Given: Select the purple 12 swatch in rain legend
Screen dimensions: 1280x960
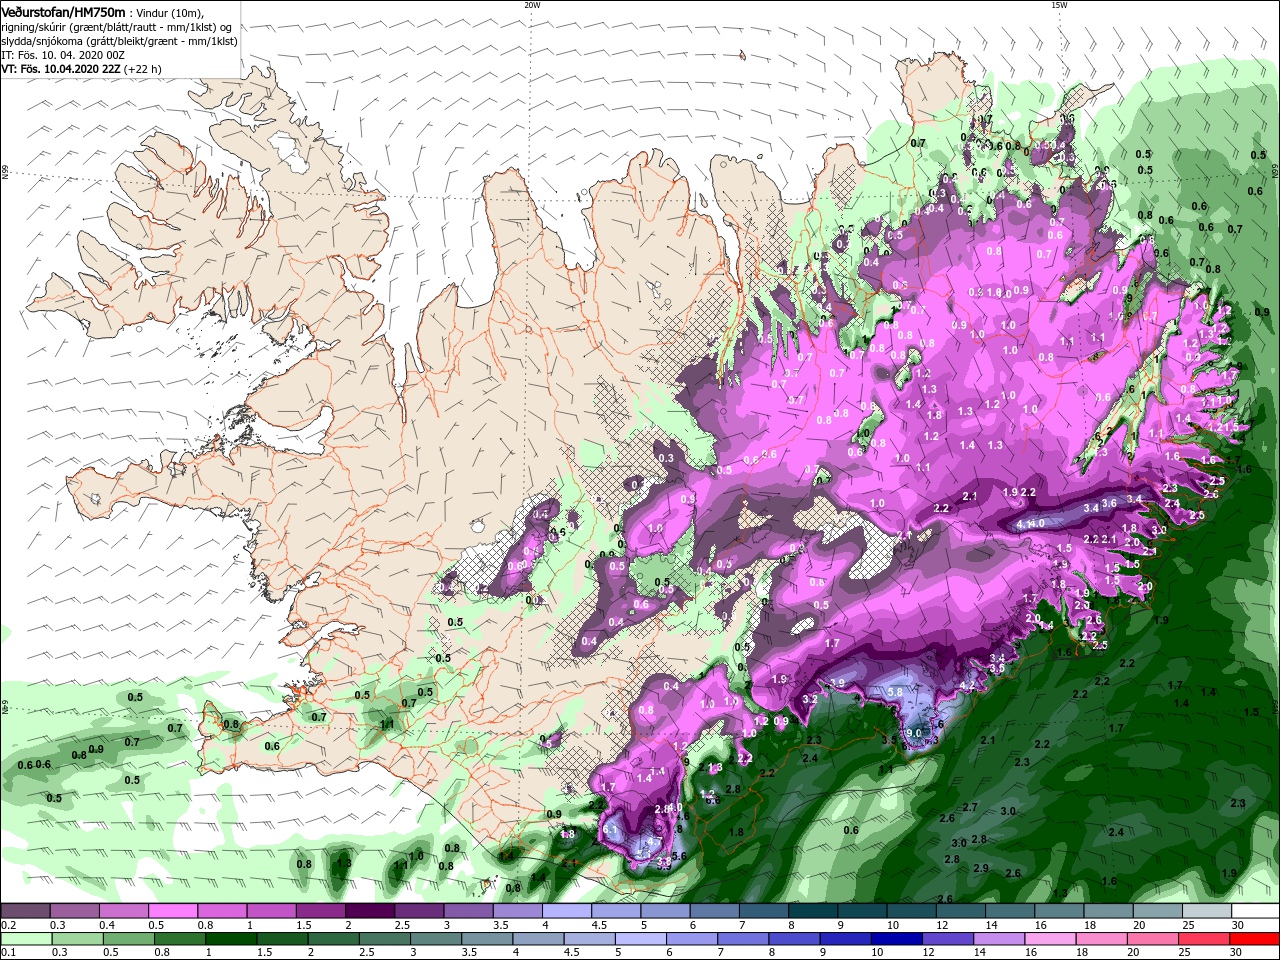Looking at the screenshot, I should [x=946, y=939].
